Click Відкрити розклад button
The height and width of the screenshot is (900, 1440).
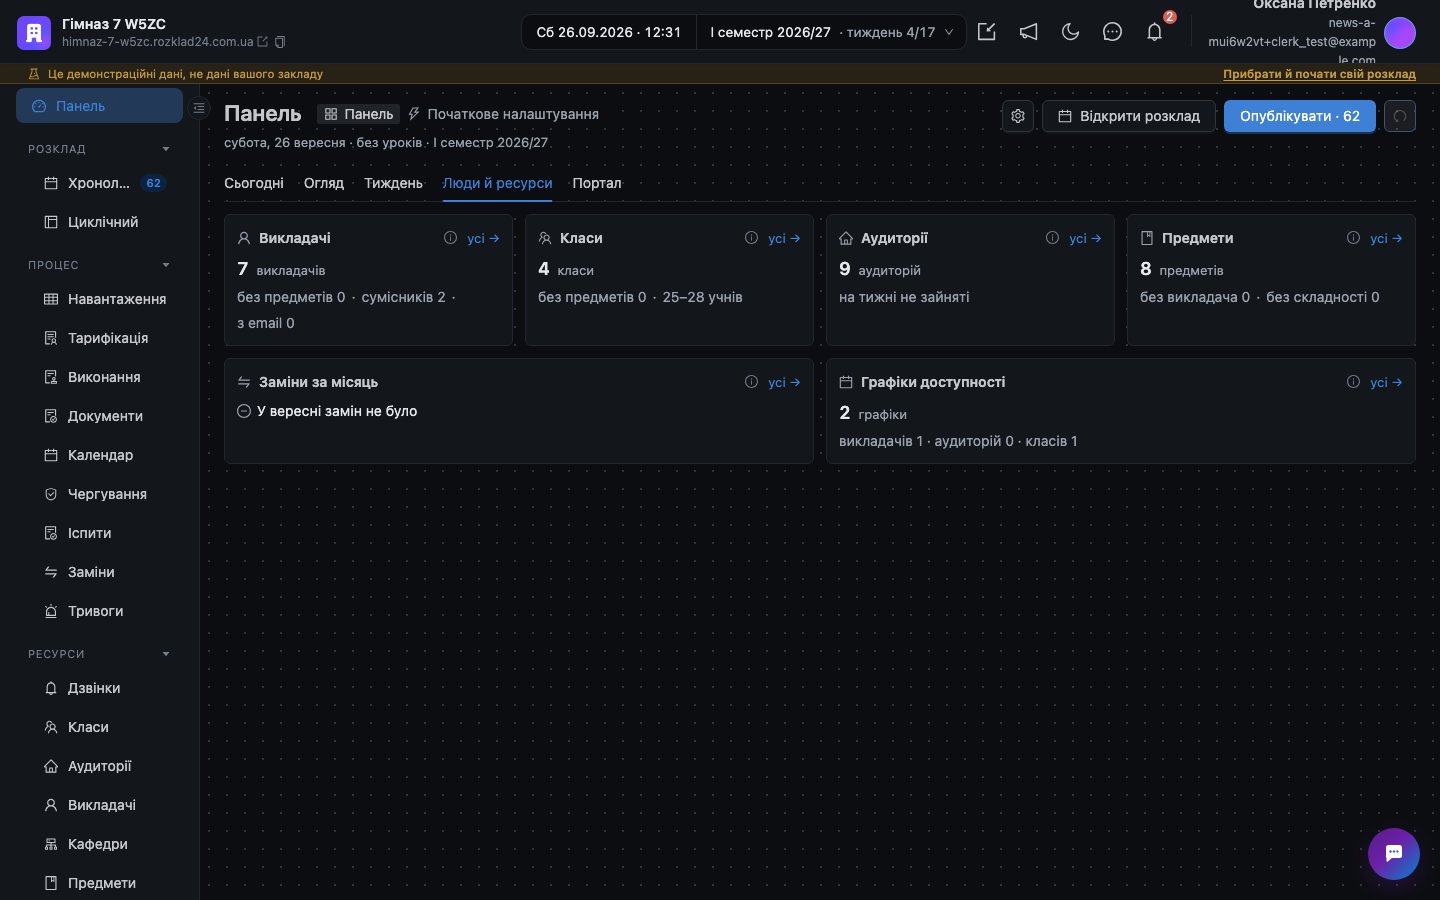[1129, 116]
